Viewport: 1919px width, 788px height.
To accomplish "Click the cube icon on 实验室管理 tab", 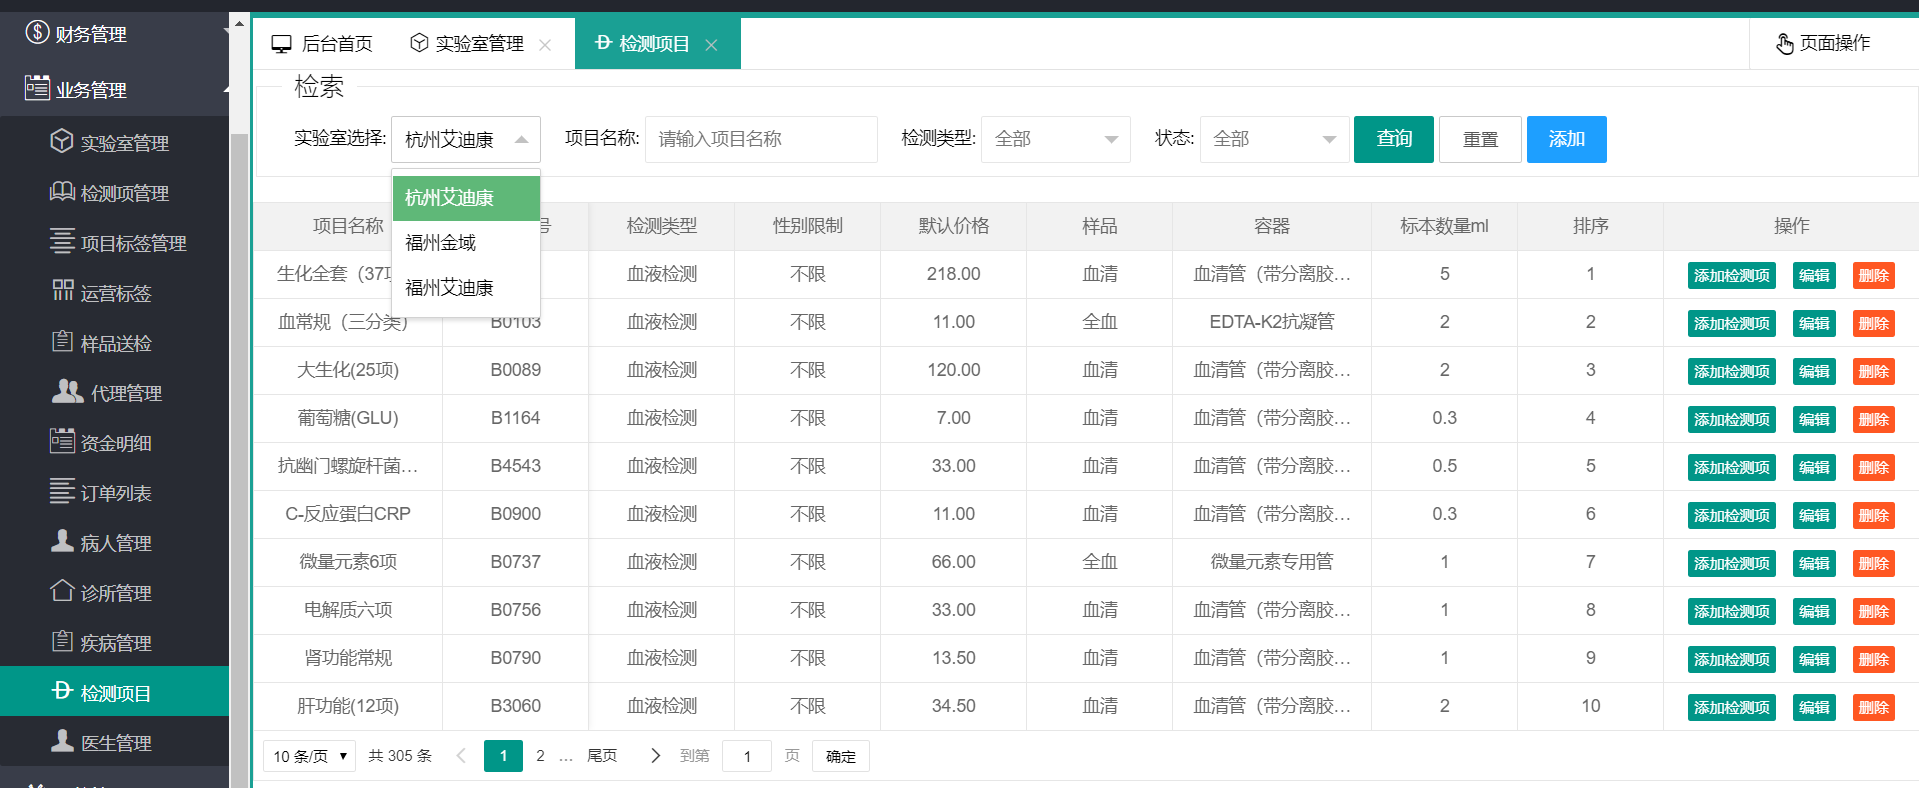I will click(x=420, y=43).
